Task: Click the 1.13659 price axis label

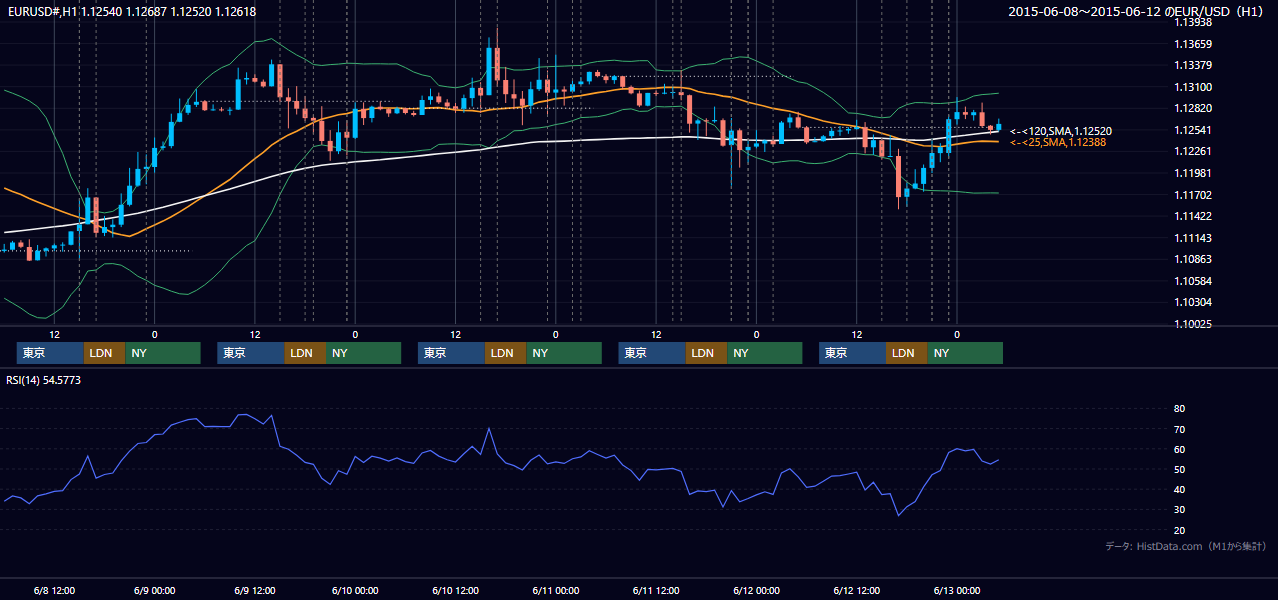Action: pyautogui.click(x=1193, y=44)
